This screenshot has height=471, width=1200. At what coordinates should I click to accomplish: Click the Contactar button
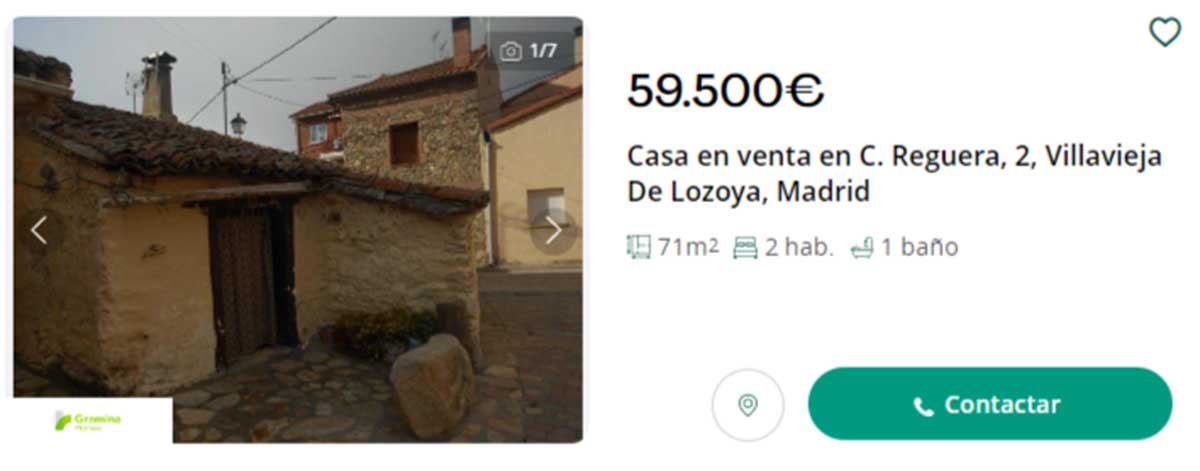pyautogui.click(x=989, y=404)
